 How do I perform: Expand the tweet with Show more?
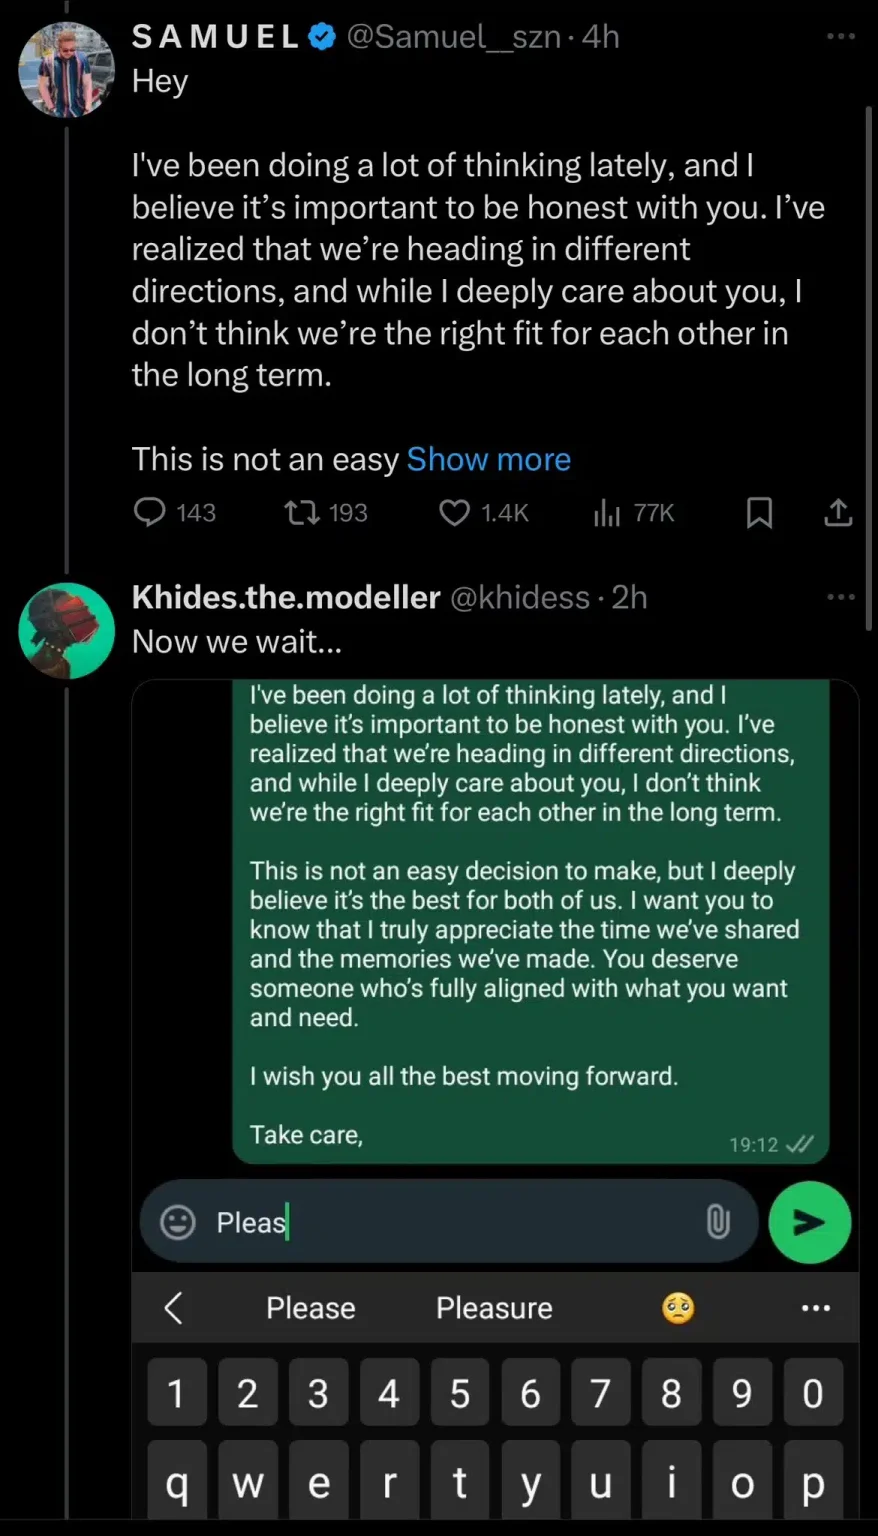pyautogui.click(x=488, y=459)
